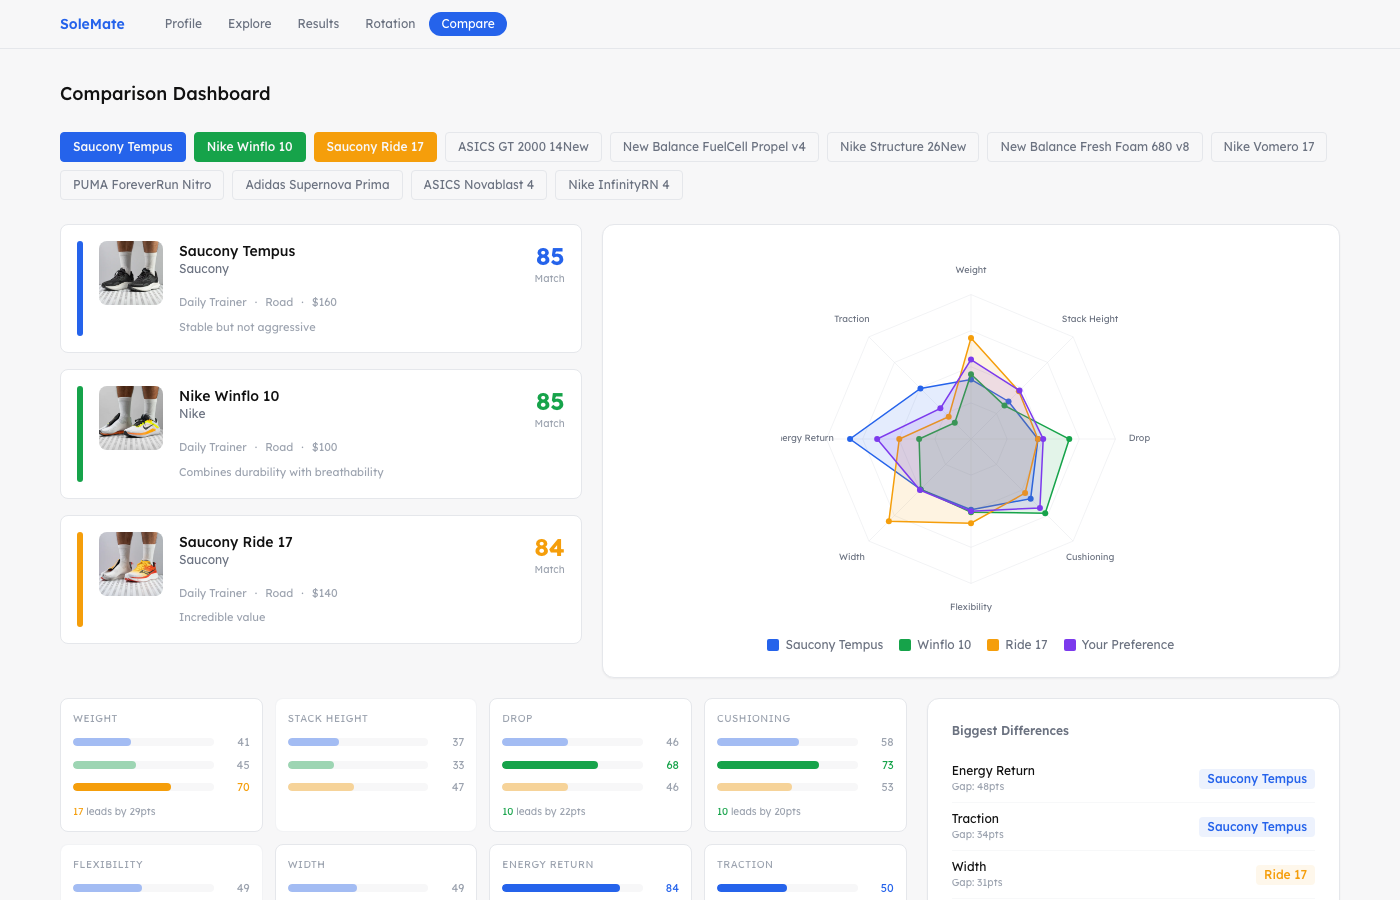Add ASICS GT 2000 14 to comparison

pos(523,146)
